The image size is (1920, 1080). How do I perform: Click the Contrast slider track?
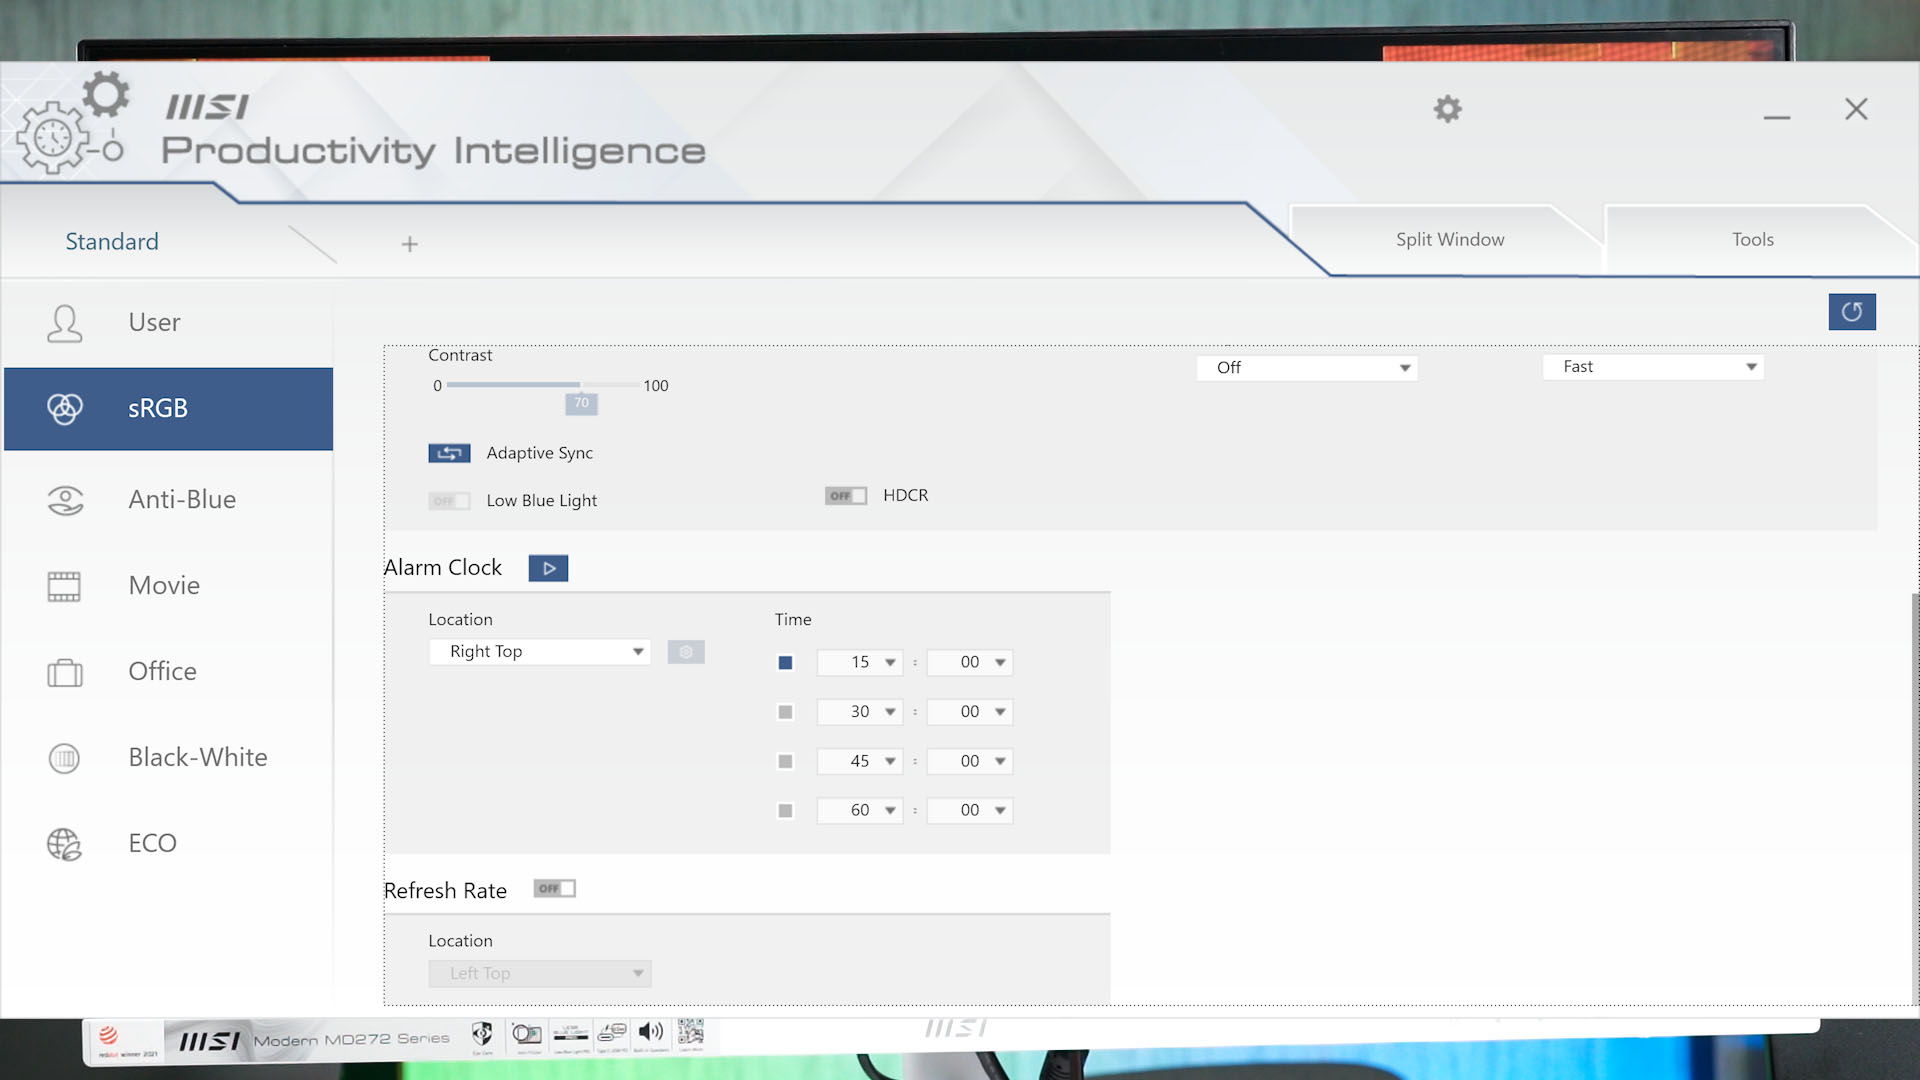(x=543, y=385)
